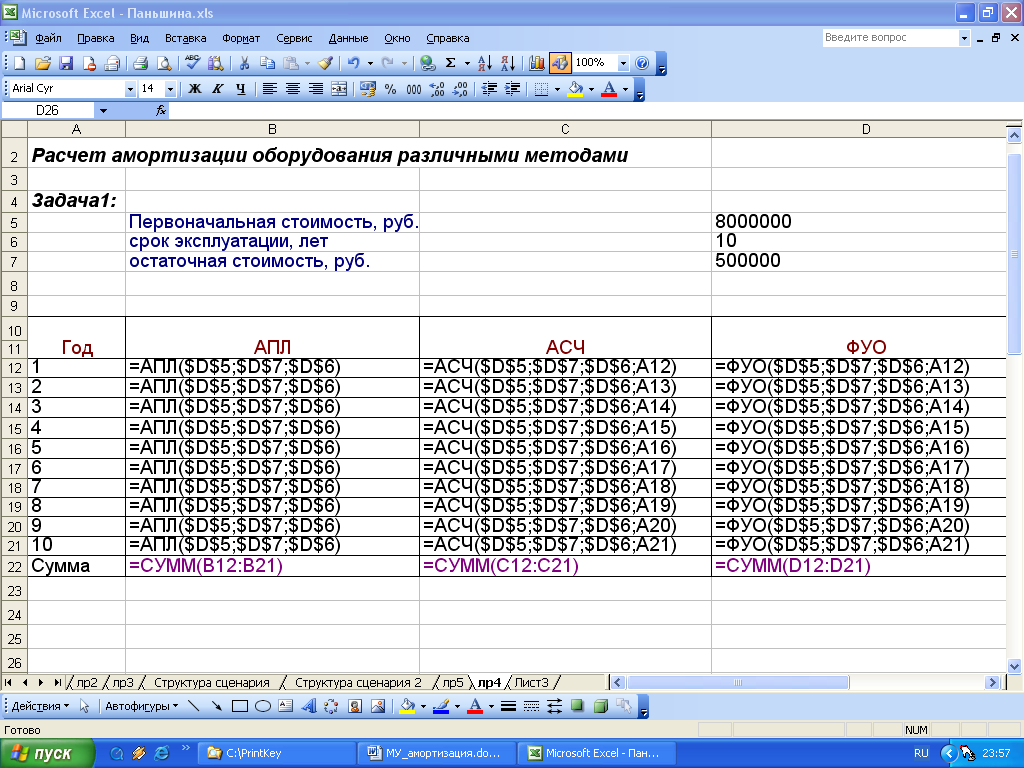Viewport: 1024px width, 768px height.
Task: Align cell text to the right
Action: [x=315, y=89]
